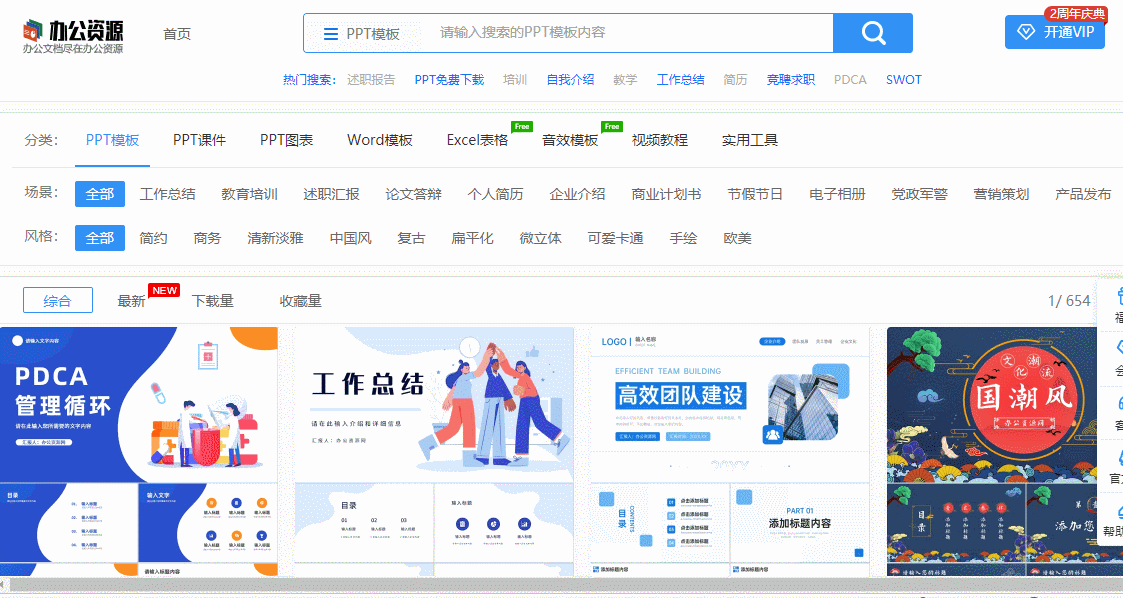
Task: Filter style by 中国风
Action: pyautogui.click(x=350, y=238)
